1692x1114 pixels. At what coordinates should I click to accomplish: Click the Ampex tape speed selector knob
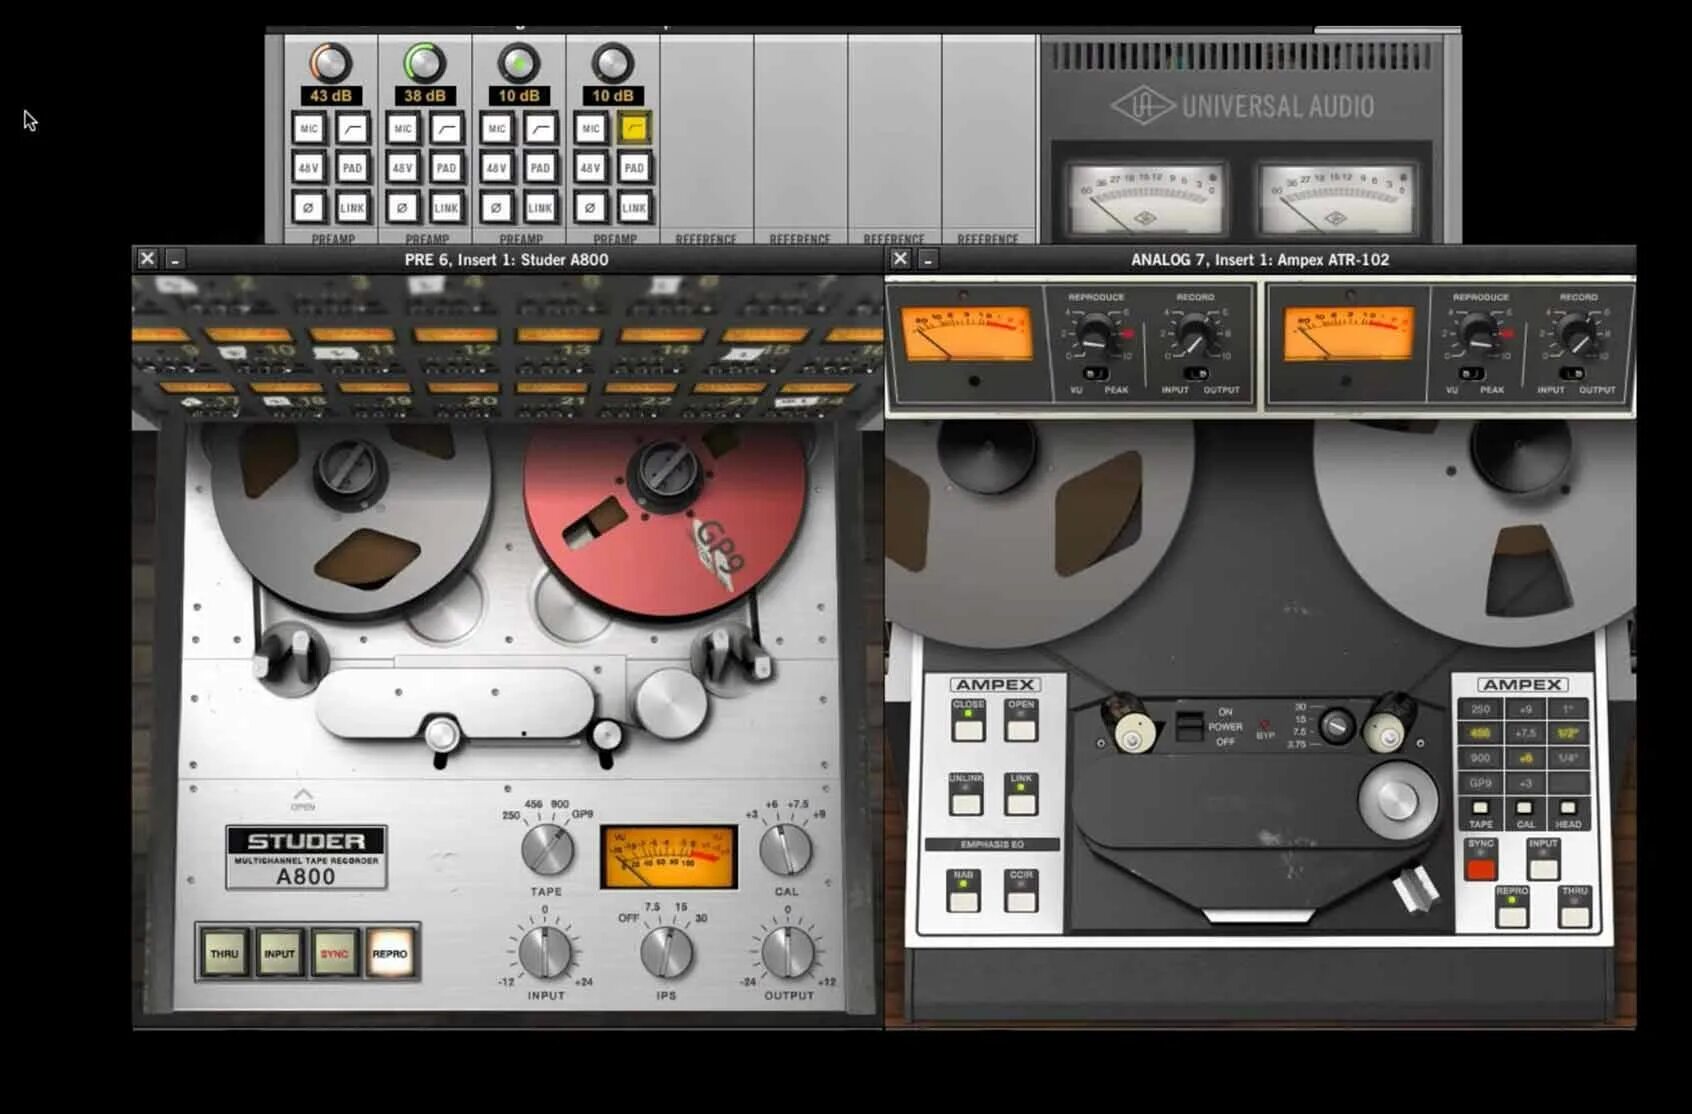coord(1336,726)
